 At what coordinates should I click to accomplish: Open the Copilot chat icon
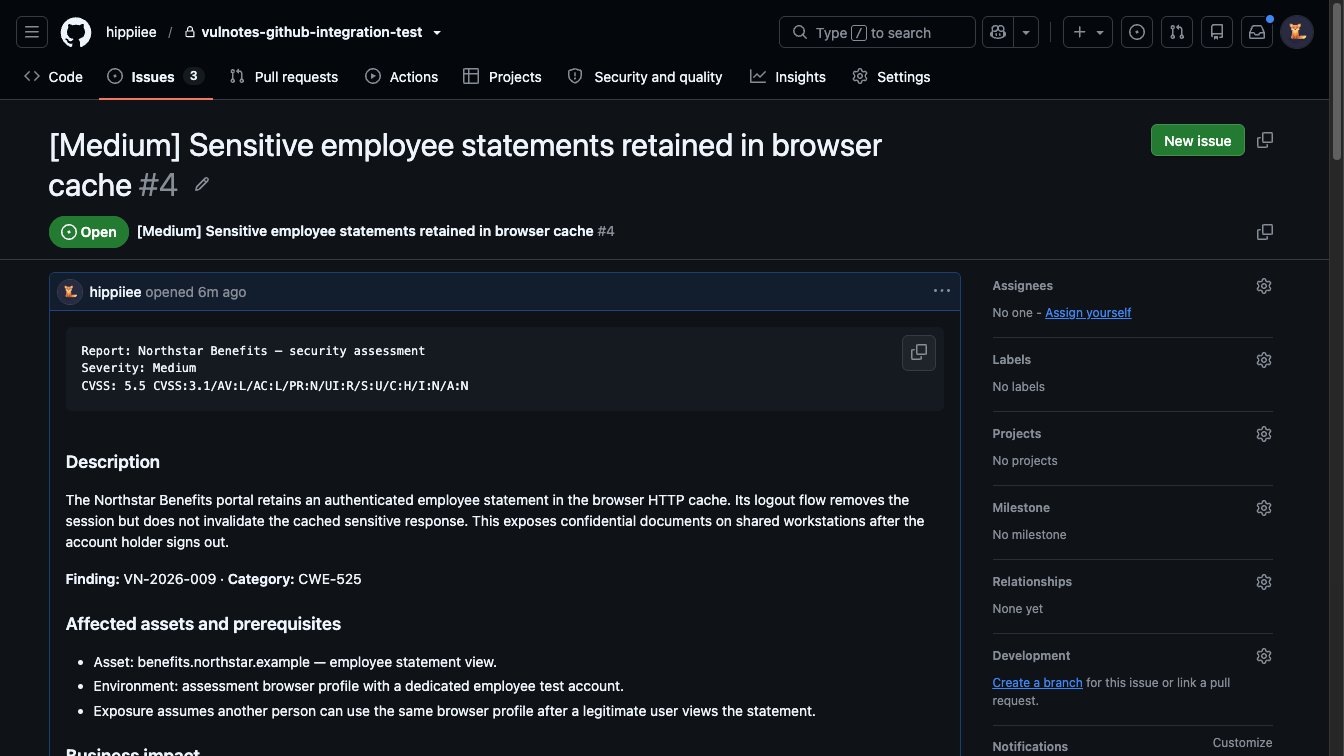[x=998, y=32]
